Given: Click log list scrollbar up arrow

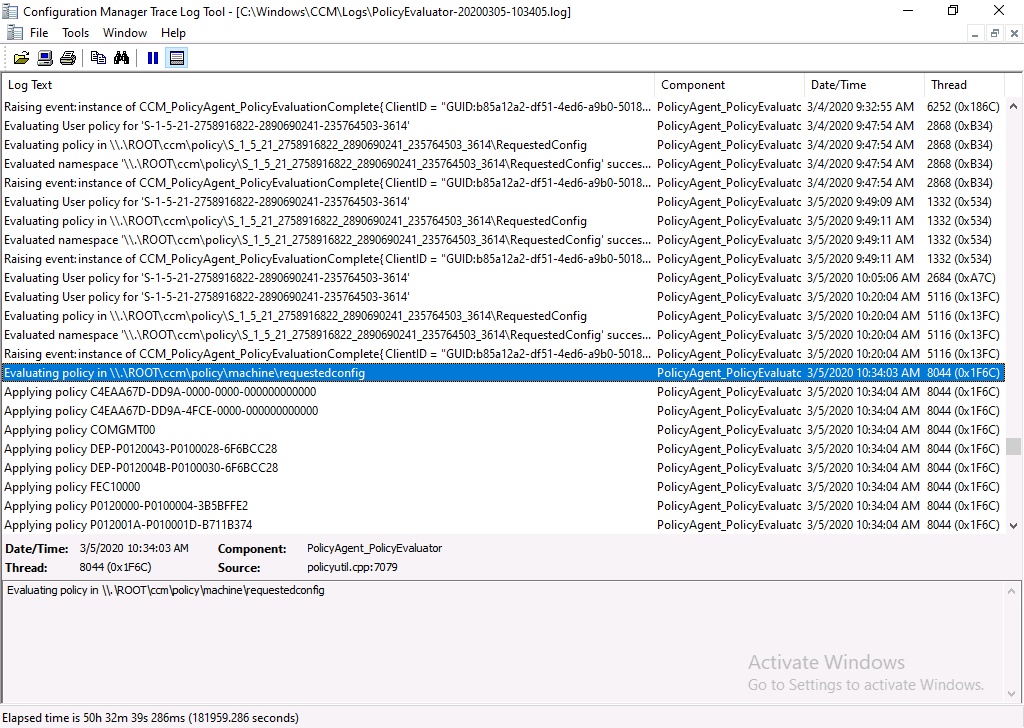Looking at the screenshot, I should (1013, 106).
